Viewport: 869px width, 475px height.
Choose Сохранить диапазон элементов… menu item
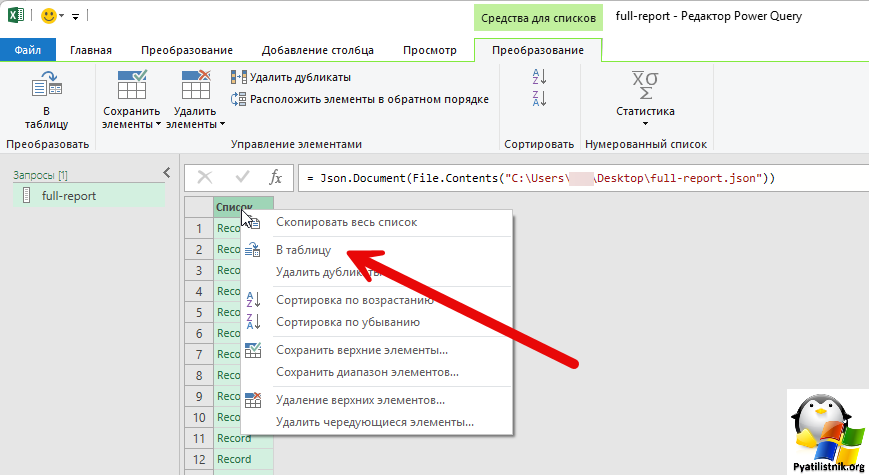[x=376, y=372]
